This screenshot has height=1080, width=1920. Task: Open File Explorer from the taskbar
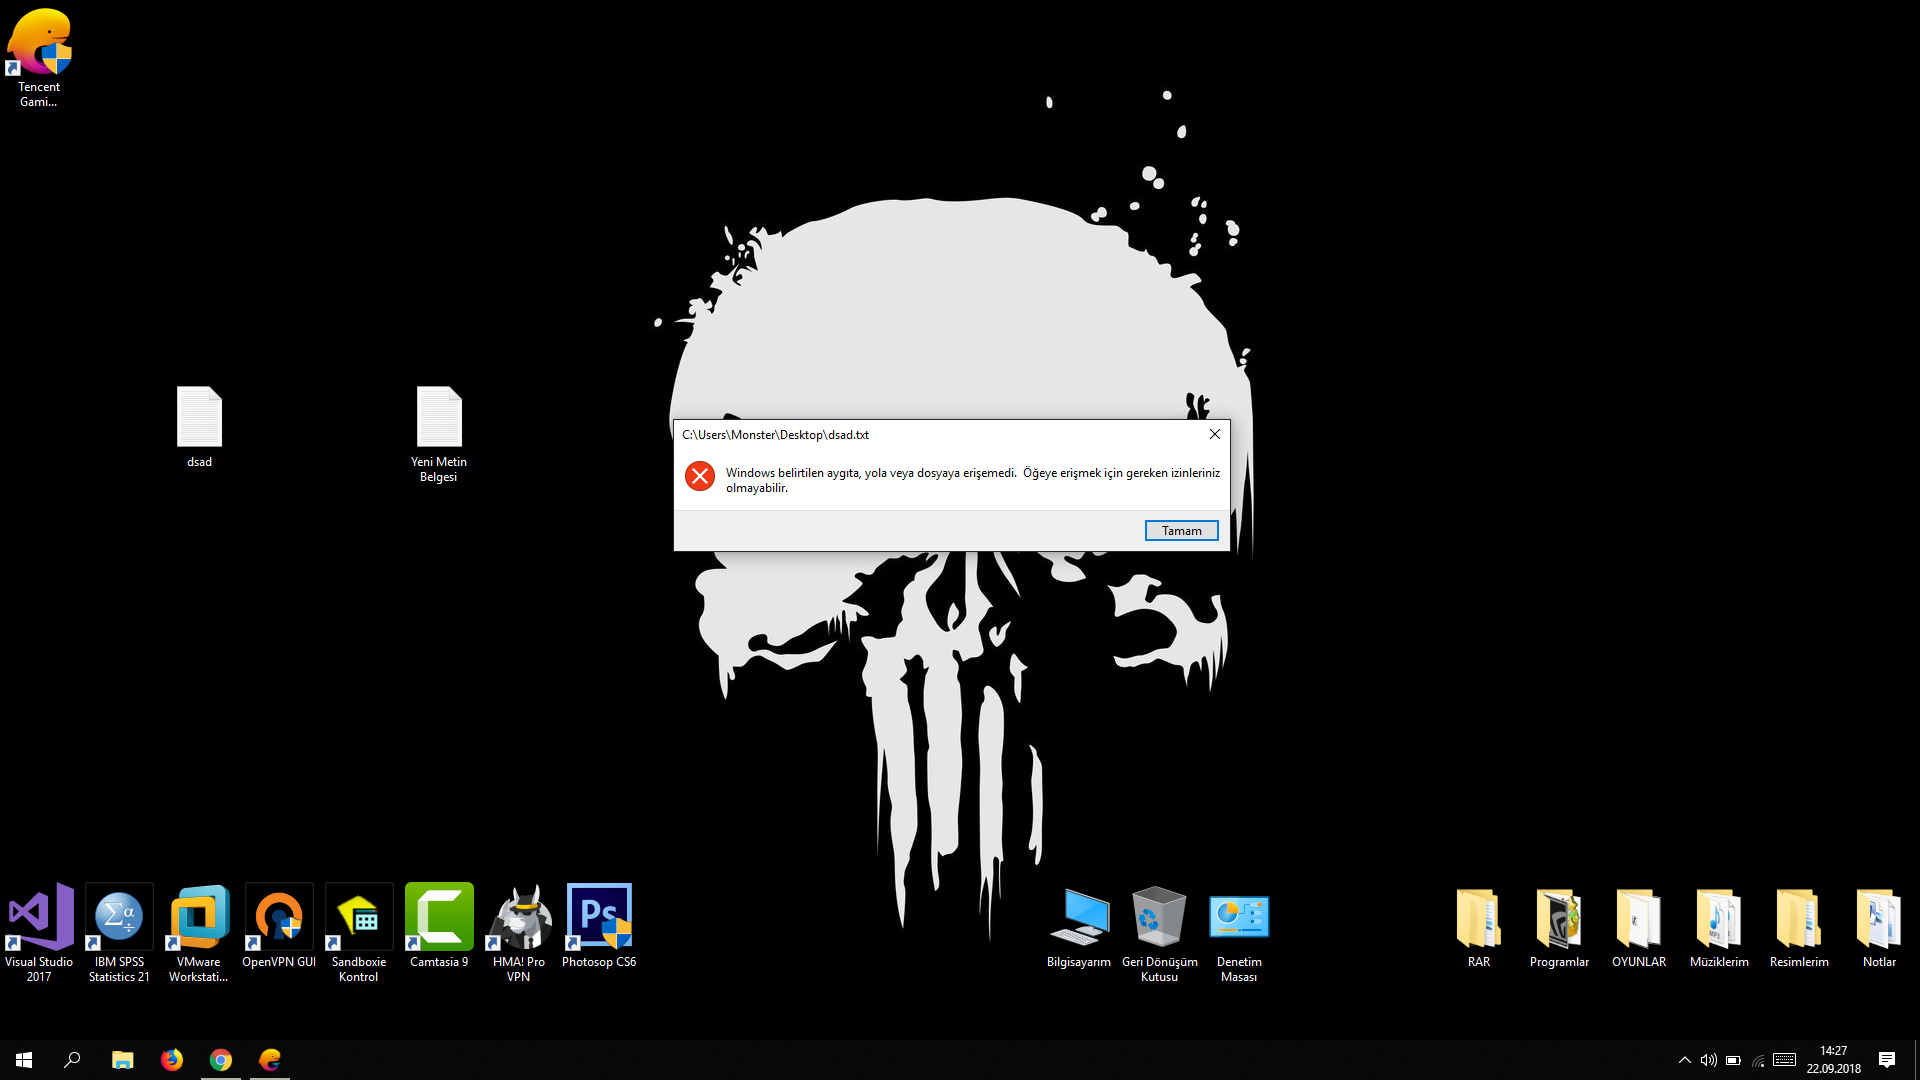tap(122, 1060)
